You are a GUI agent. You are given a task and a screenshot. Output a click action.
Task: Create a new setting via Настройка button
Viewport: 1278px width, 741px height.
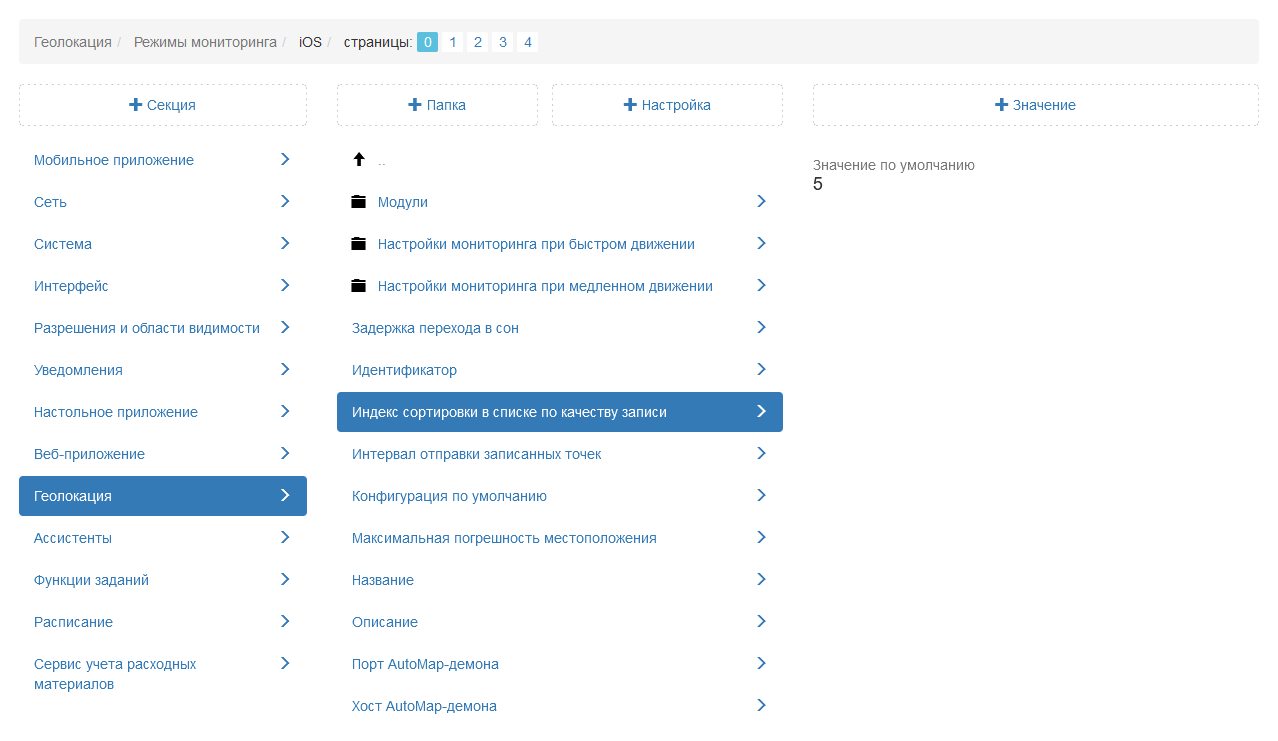pyautogui.click(x=667, y=105)
